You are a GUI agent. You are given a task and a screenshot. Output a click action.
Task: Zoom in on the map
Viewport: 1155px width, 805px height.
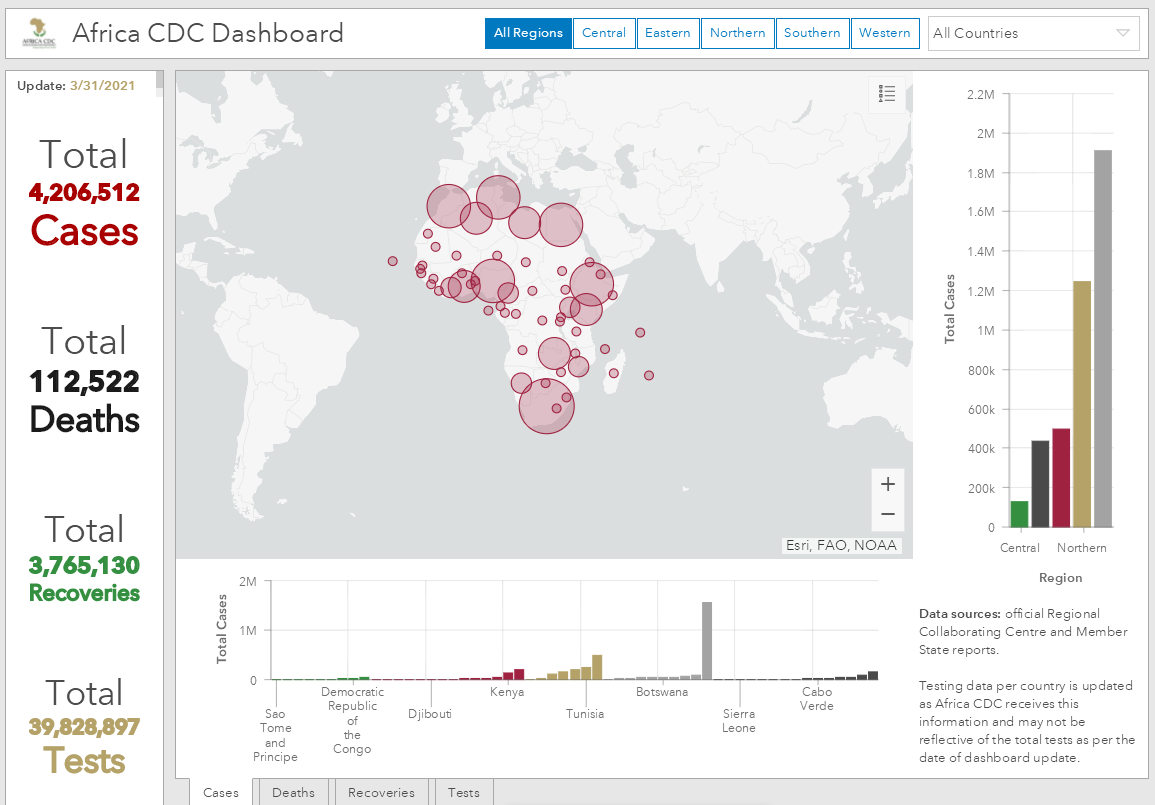click(x=887, y=484)
